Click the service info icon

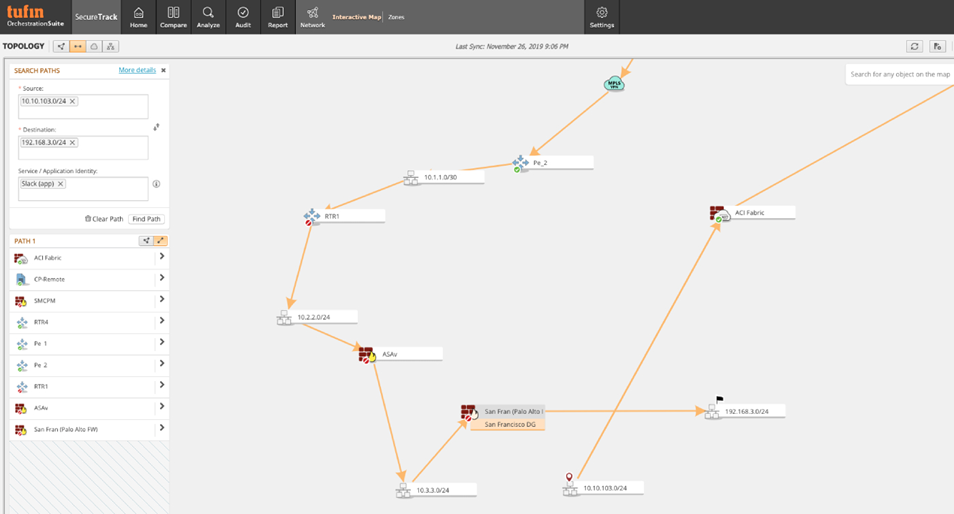[156, 184]
